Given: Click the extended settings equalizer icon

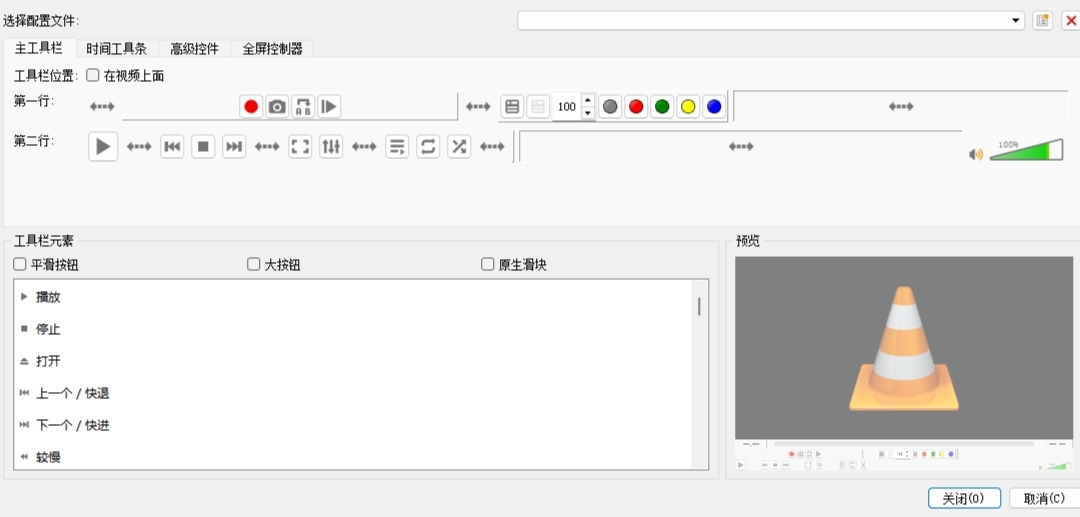Looking at the screenshot, I should pyautogui.click(x=331, y=147).
